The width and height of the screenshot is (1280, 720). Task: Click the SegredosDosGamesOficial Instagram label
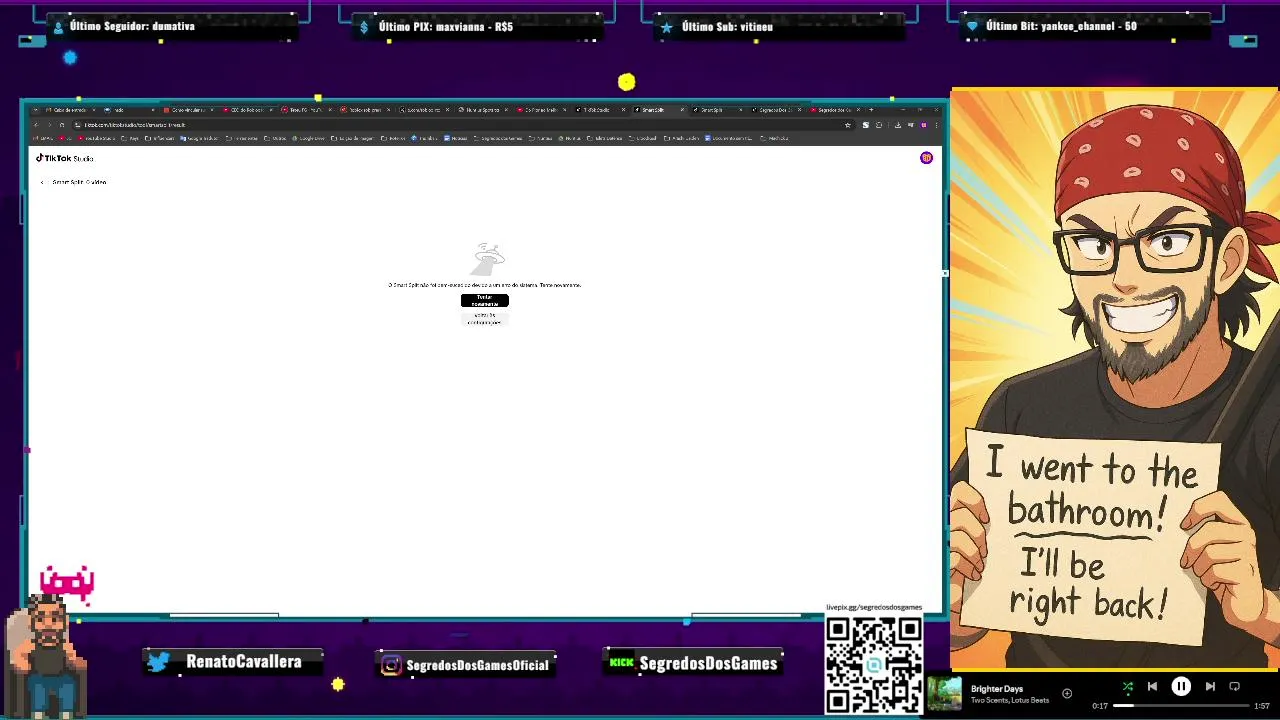(477, 665)
